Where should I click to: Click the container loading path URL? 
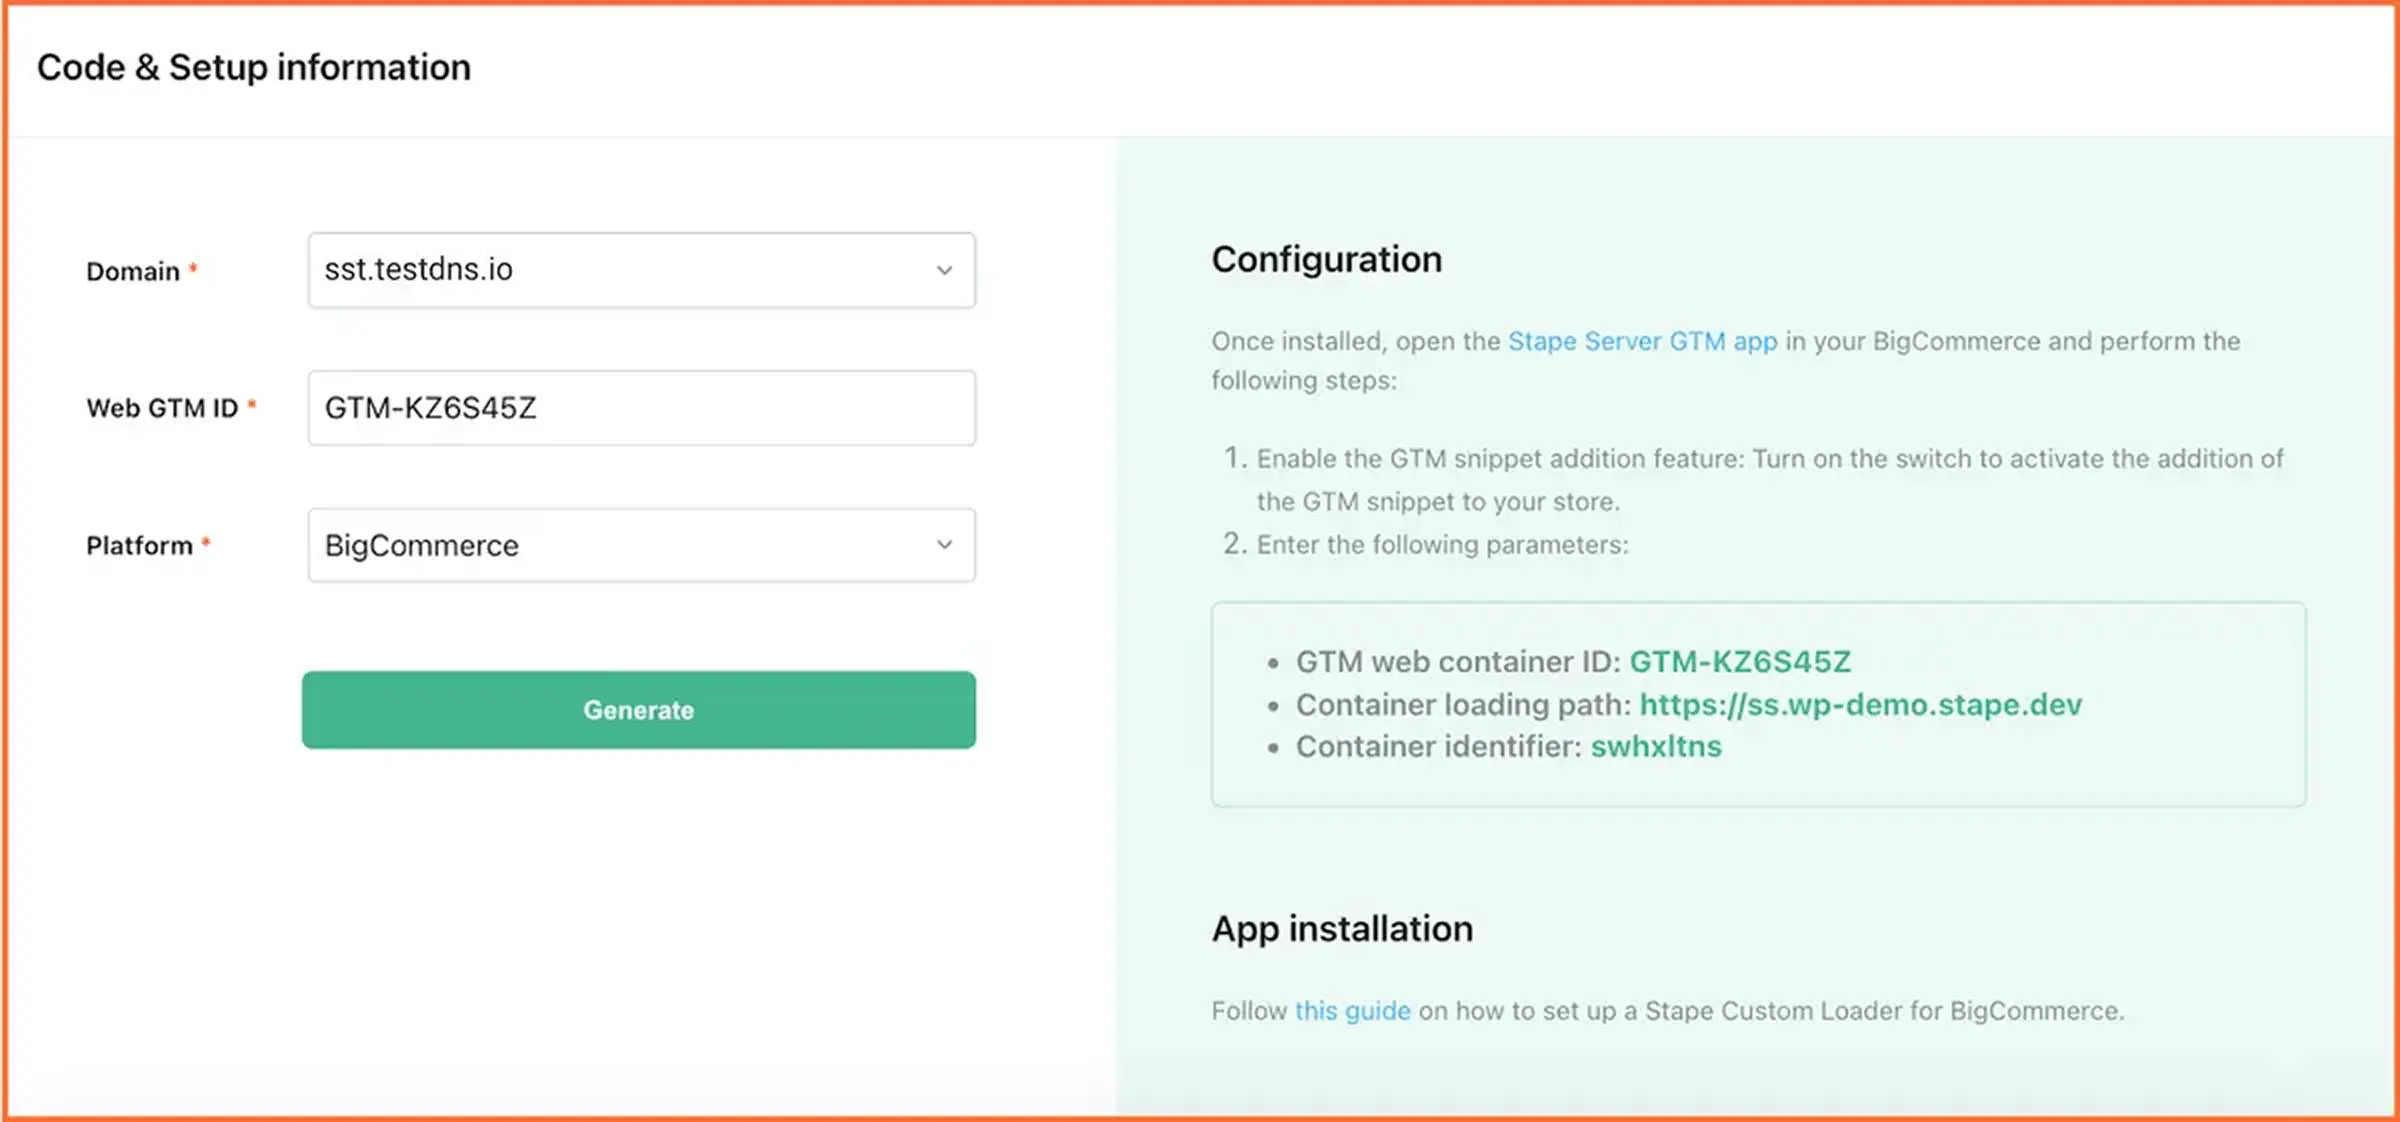click(x=1860, y=705)
